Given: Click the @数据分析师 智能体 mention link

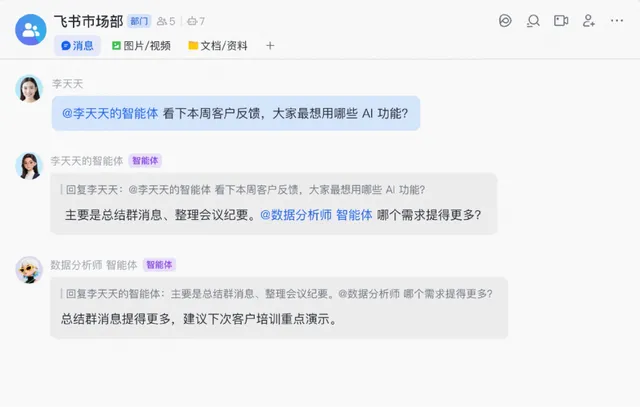Looking at the screenshot, I should point(316,215).
